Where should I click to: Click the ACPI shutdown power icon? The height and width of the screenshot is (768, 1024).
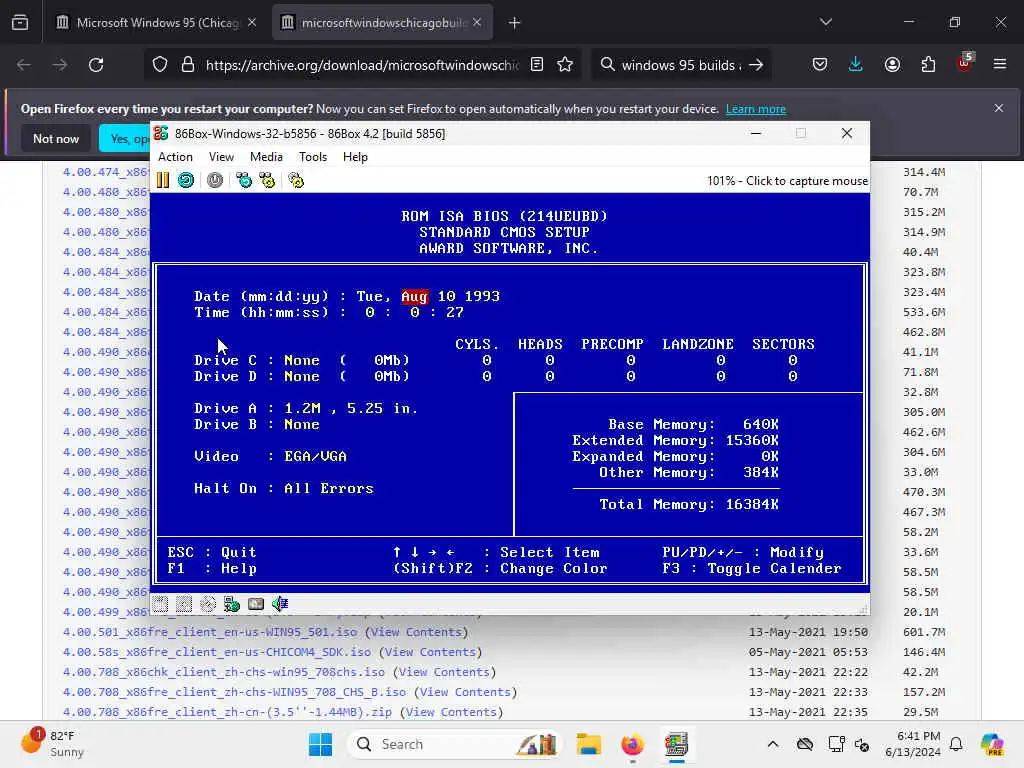coord(215,180)
